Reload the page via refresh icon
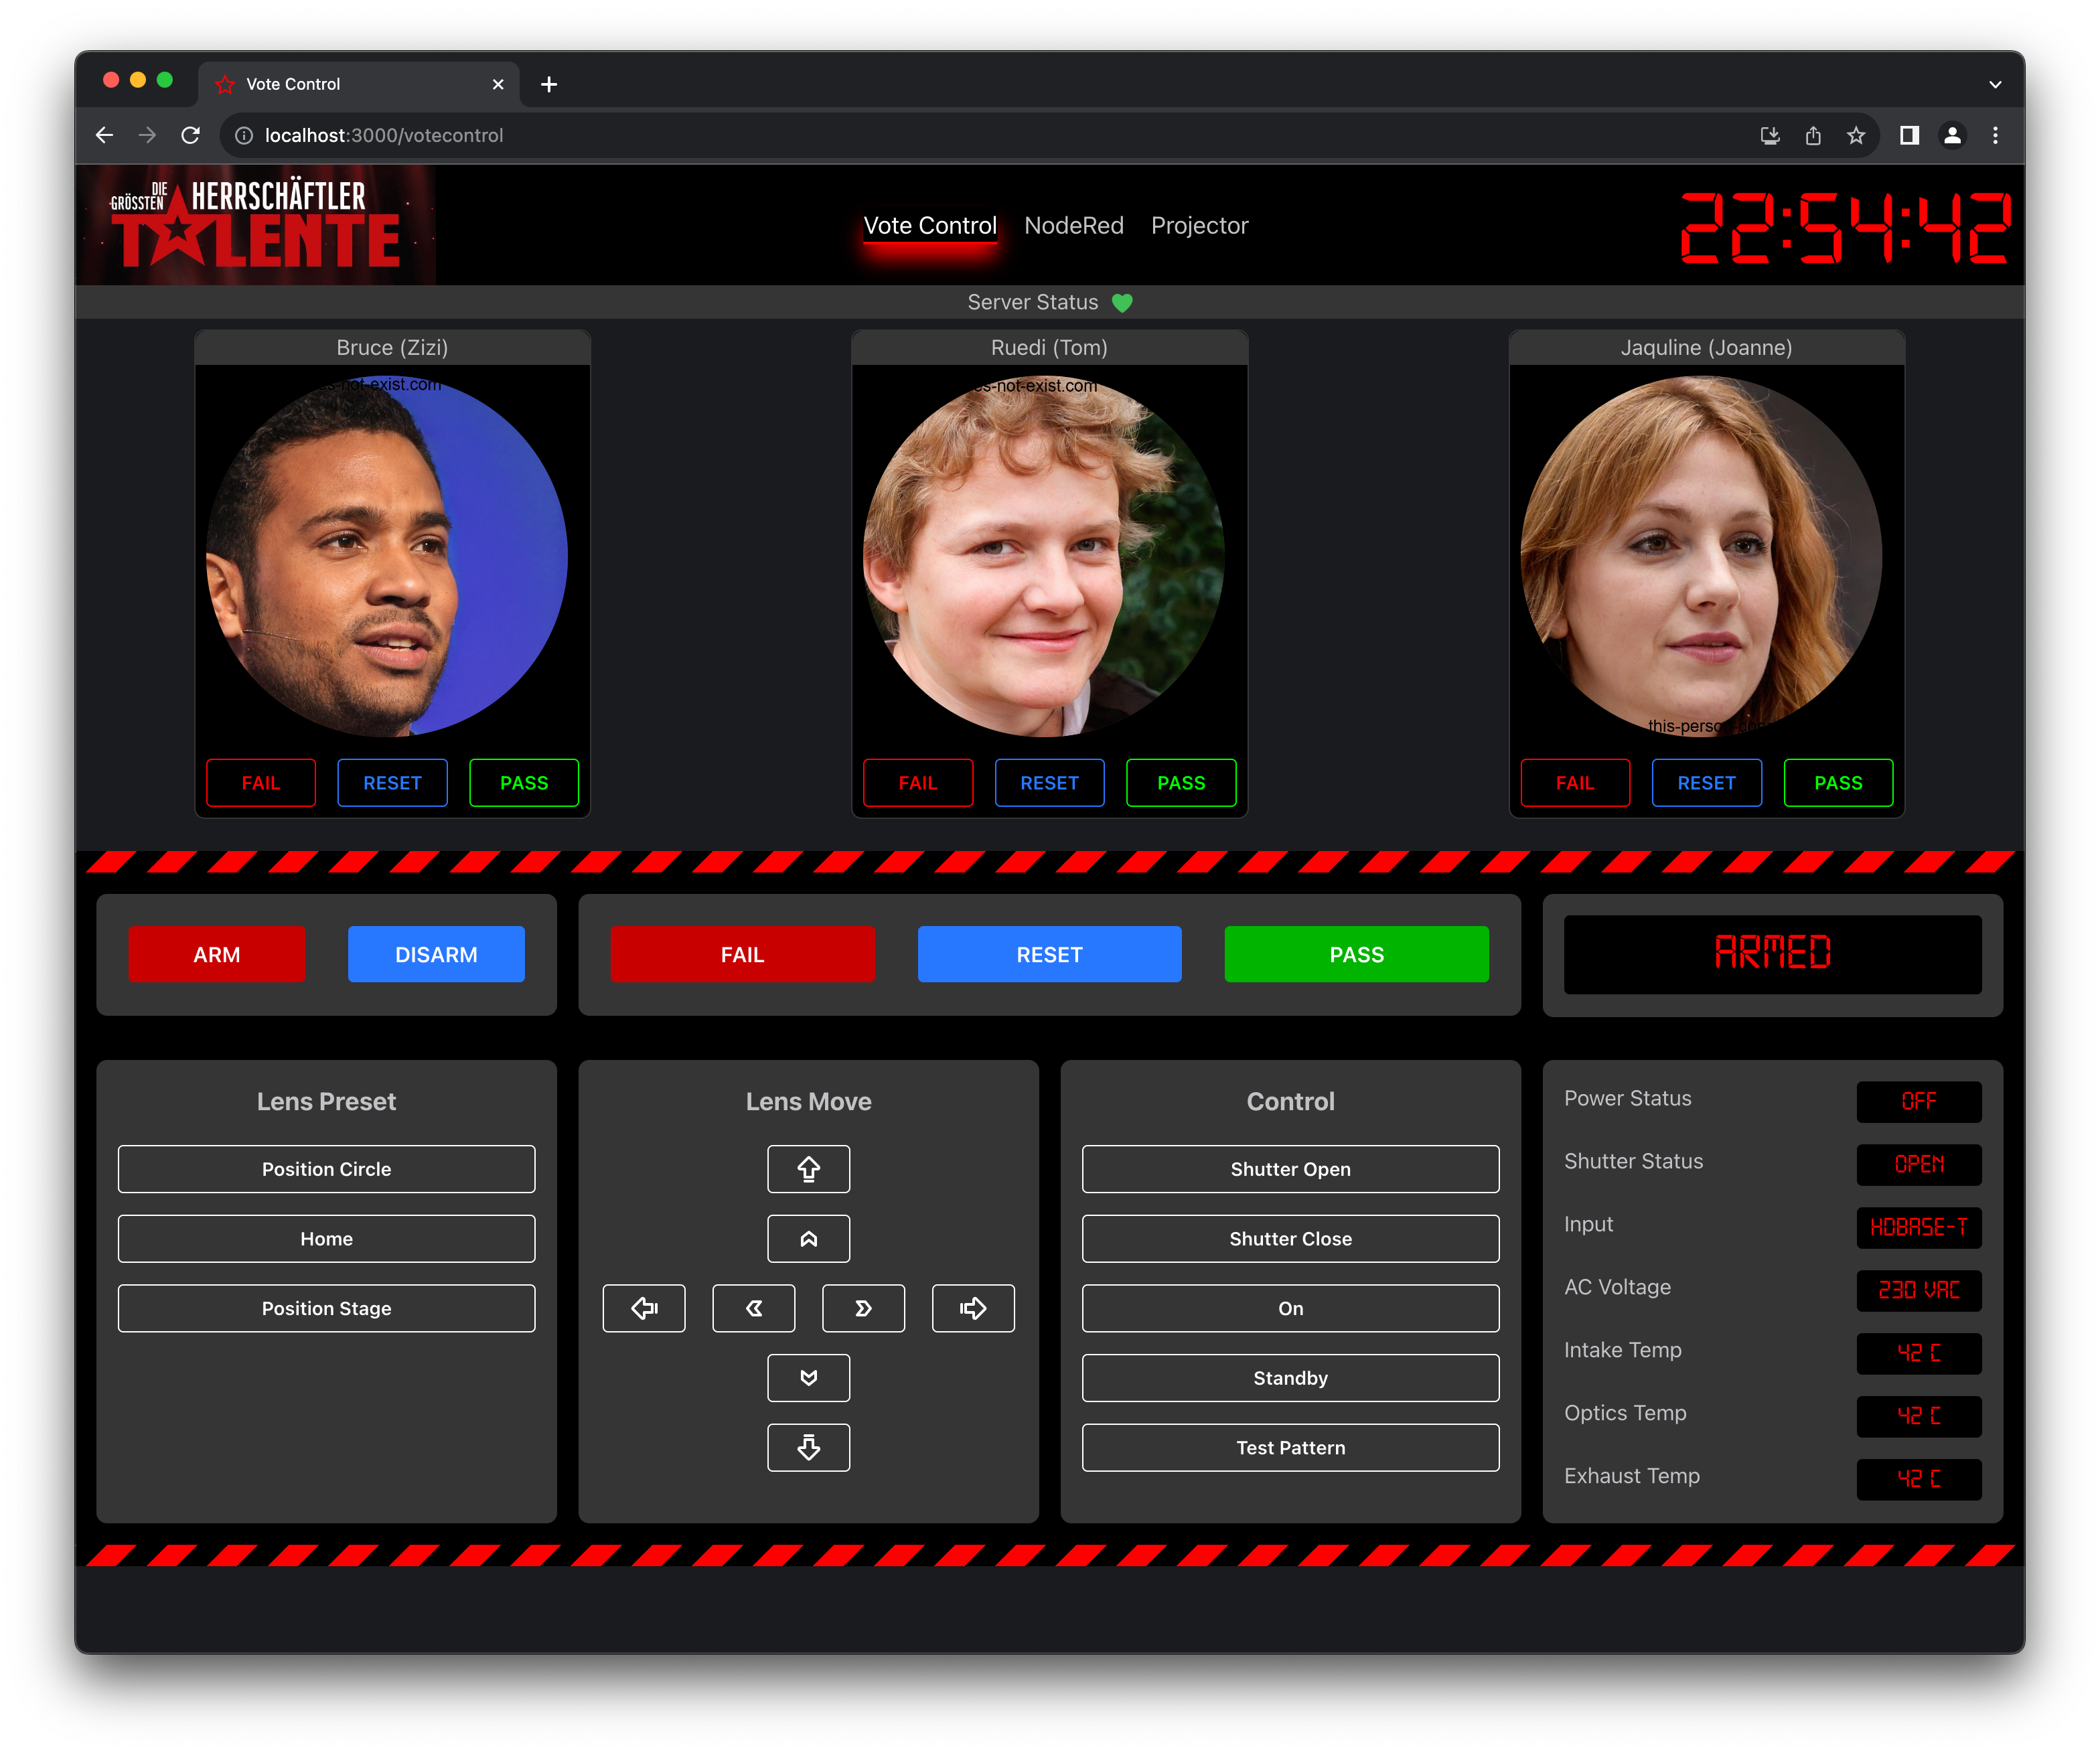This screenshot has height=1753, width=2100. coord(190,135)
